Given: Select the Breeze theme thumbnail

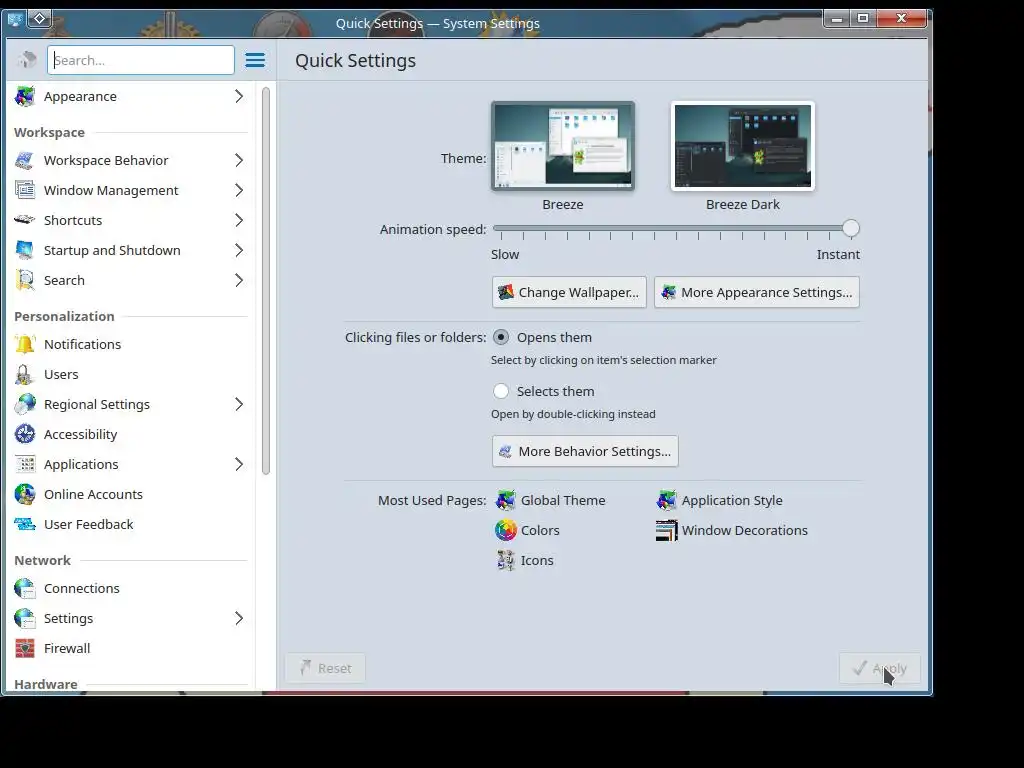Looking at the screenshot, I should (563, 146).
